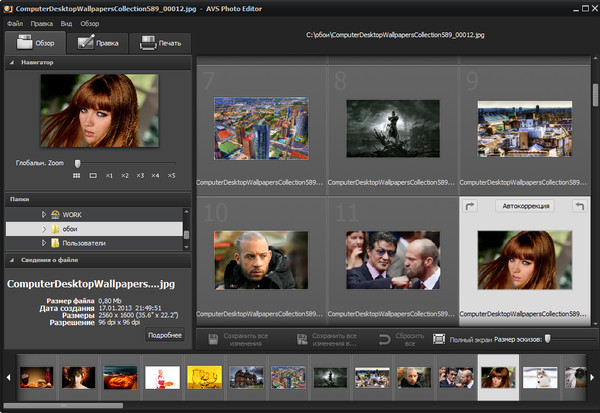Viewport: 600px width, 413px height.
Task: Click the Подробнее button
Action: coord(164,335)
